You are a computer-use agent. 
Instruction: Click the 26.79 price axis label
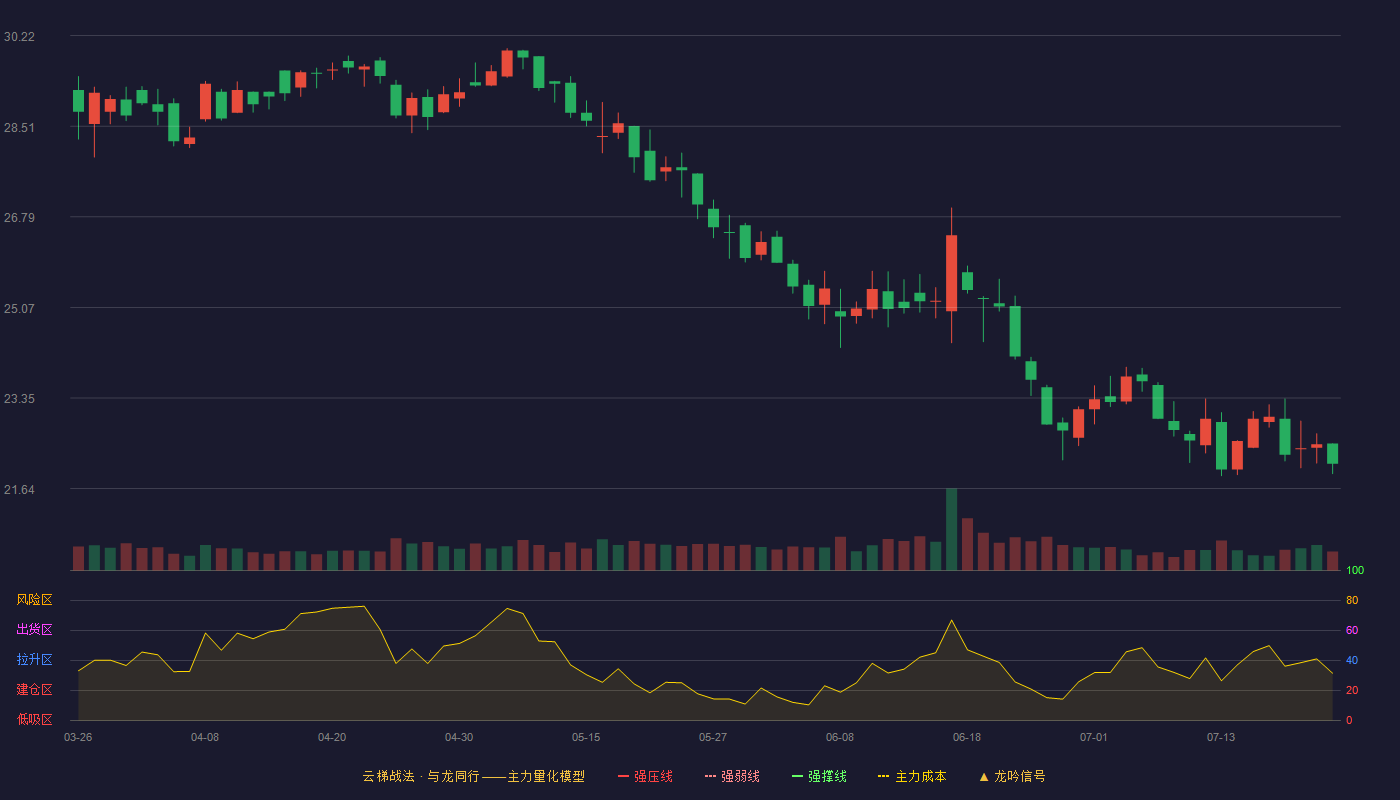click(19, 217)
